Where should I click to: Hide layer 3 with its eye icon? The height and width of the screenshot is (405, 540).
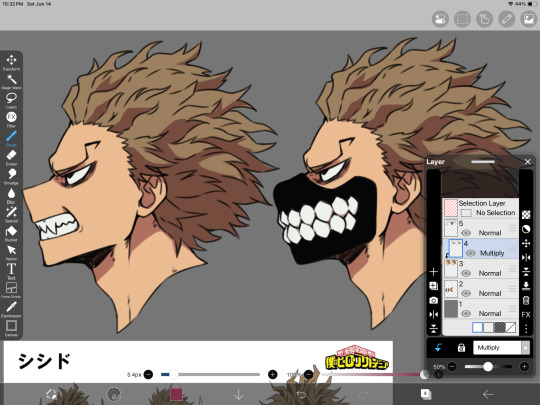coord(466,273)
